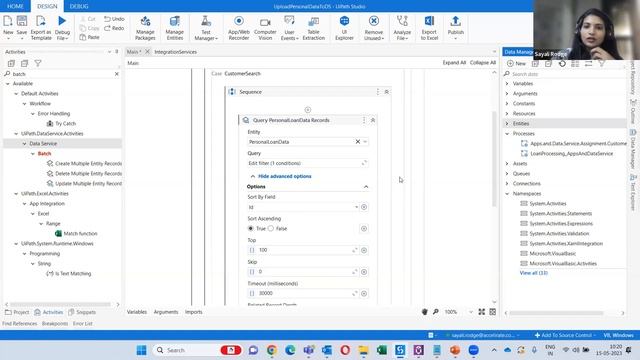Click the Timeout milliseconds input field
This screenshot has width=640, height=360.
[304, 293]
